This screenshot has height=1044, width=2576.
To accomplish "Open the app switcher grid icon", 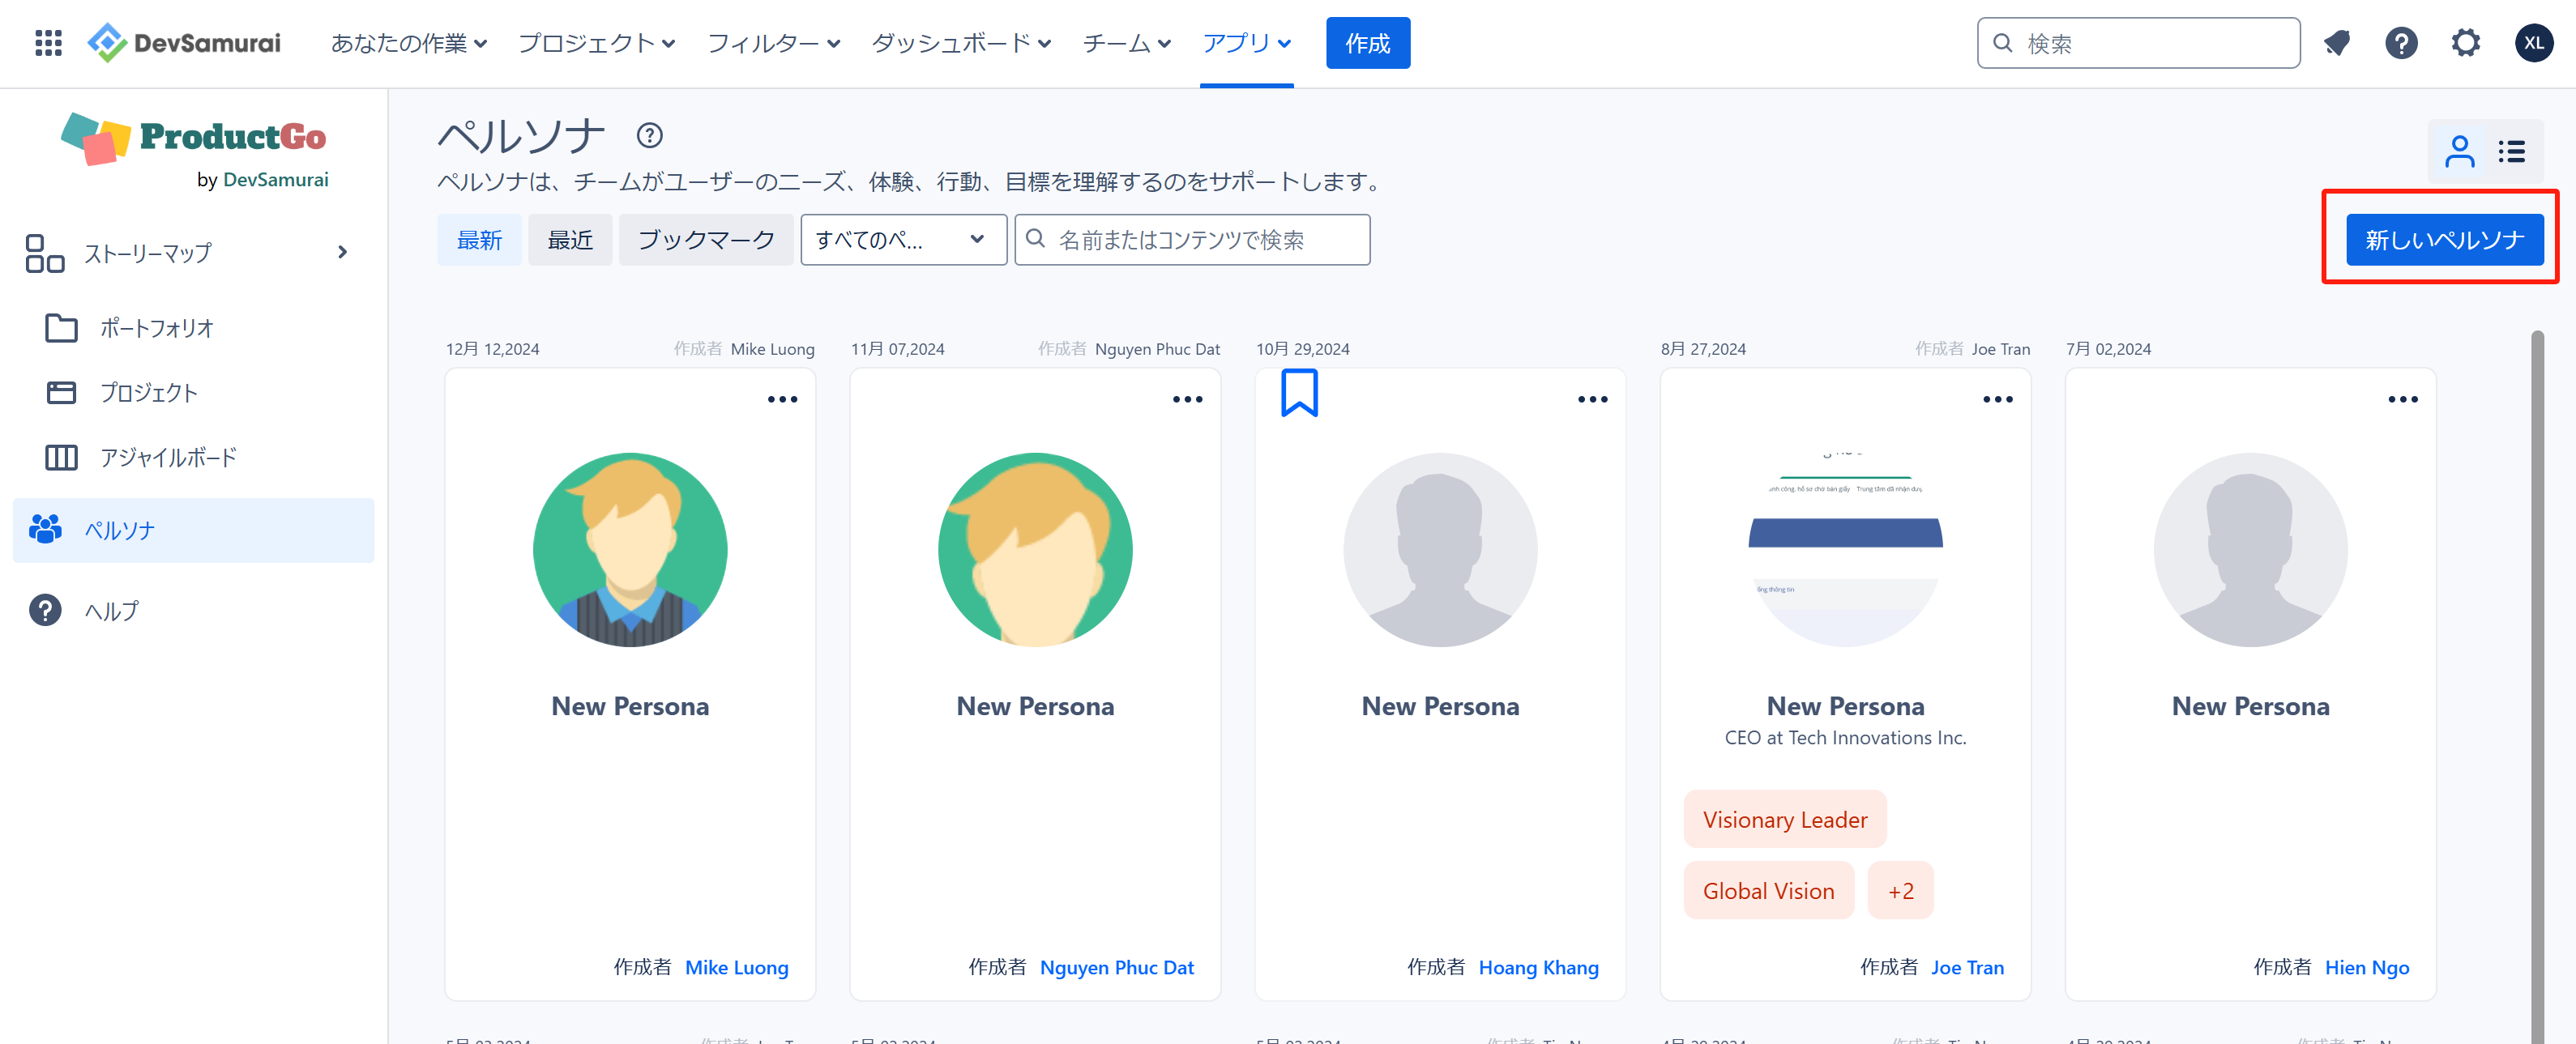I will 48,43.
